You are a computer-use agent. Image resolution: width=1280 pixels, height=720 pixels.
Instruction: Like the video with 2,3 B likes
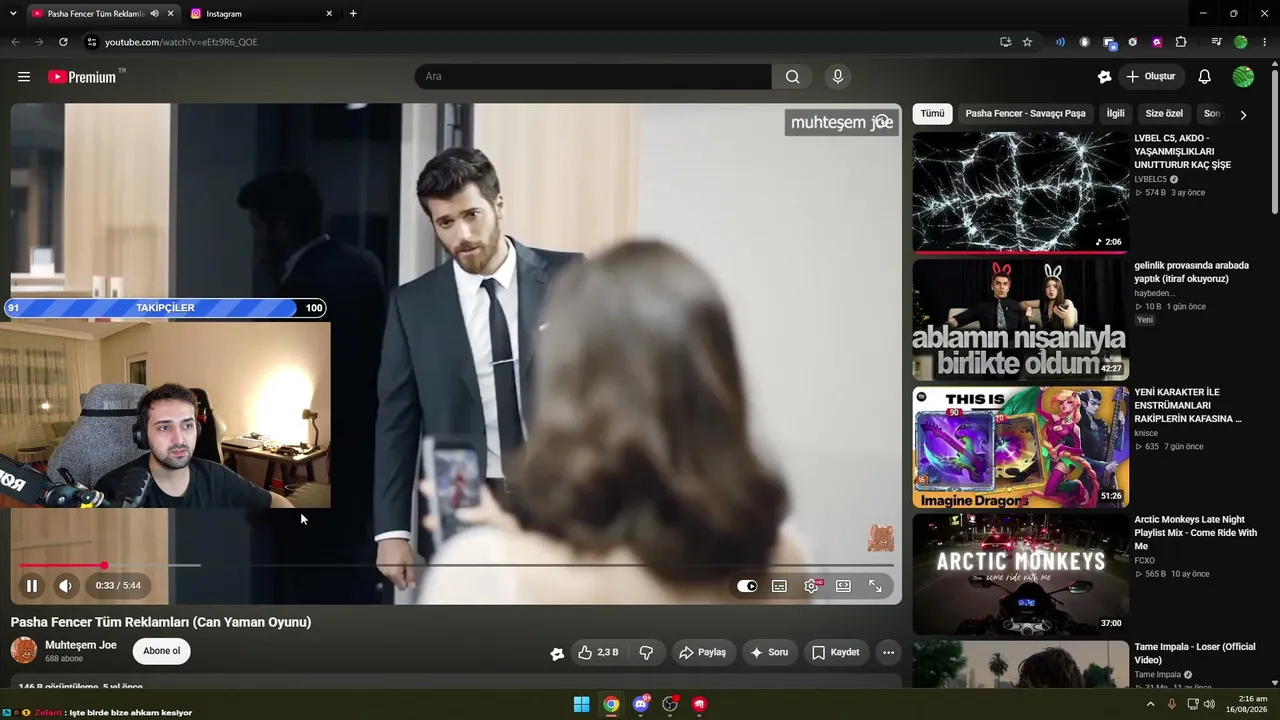(597, 652)
